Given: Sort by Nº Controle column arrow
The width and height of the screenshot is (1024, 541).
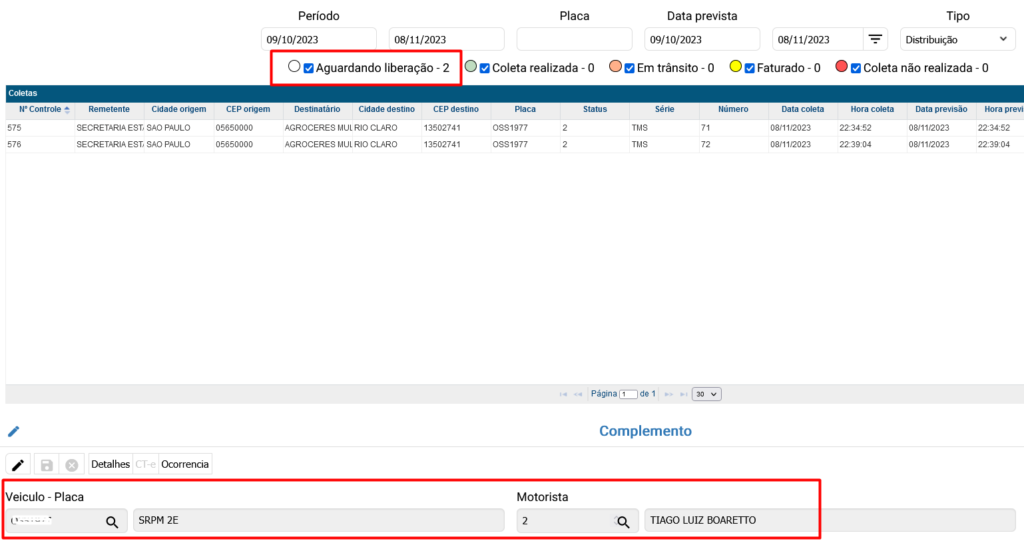Looking at the screenshot, I should coord(67,109).
